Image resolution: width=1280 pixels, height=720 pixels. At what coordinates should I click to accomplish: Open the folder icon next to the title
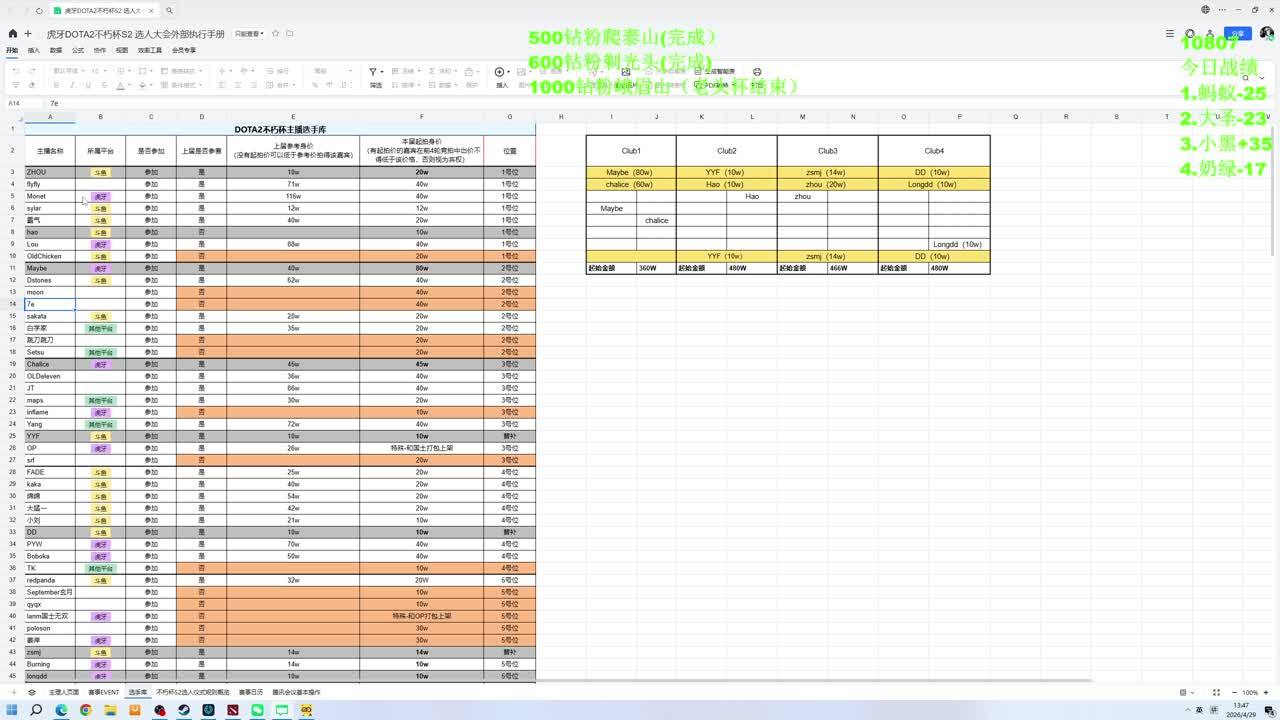pos(290,33)
